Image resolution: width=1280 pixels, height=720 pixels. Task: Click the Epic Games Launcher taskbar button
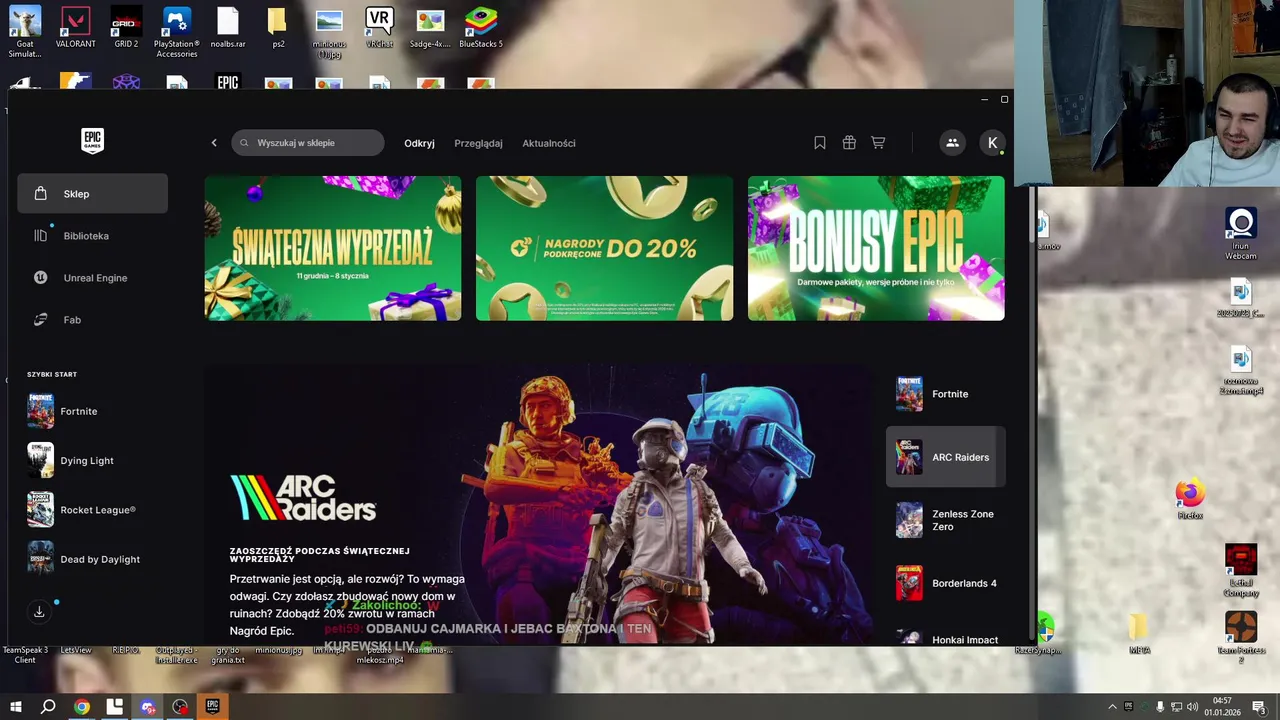pyautogui.click(x=213, y=707)
